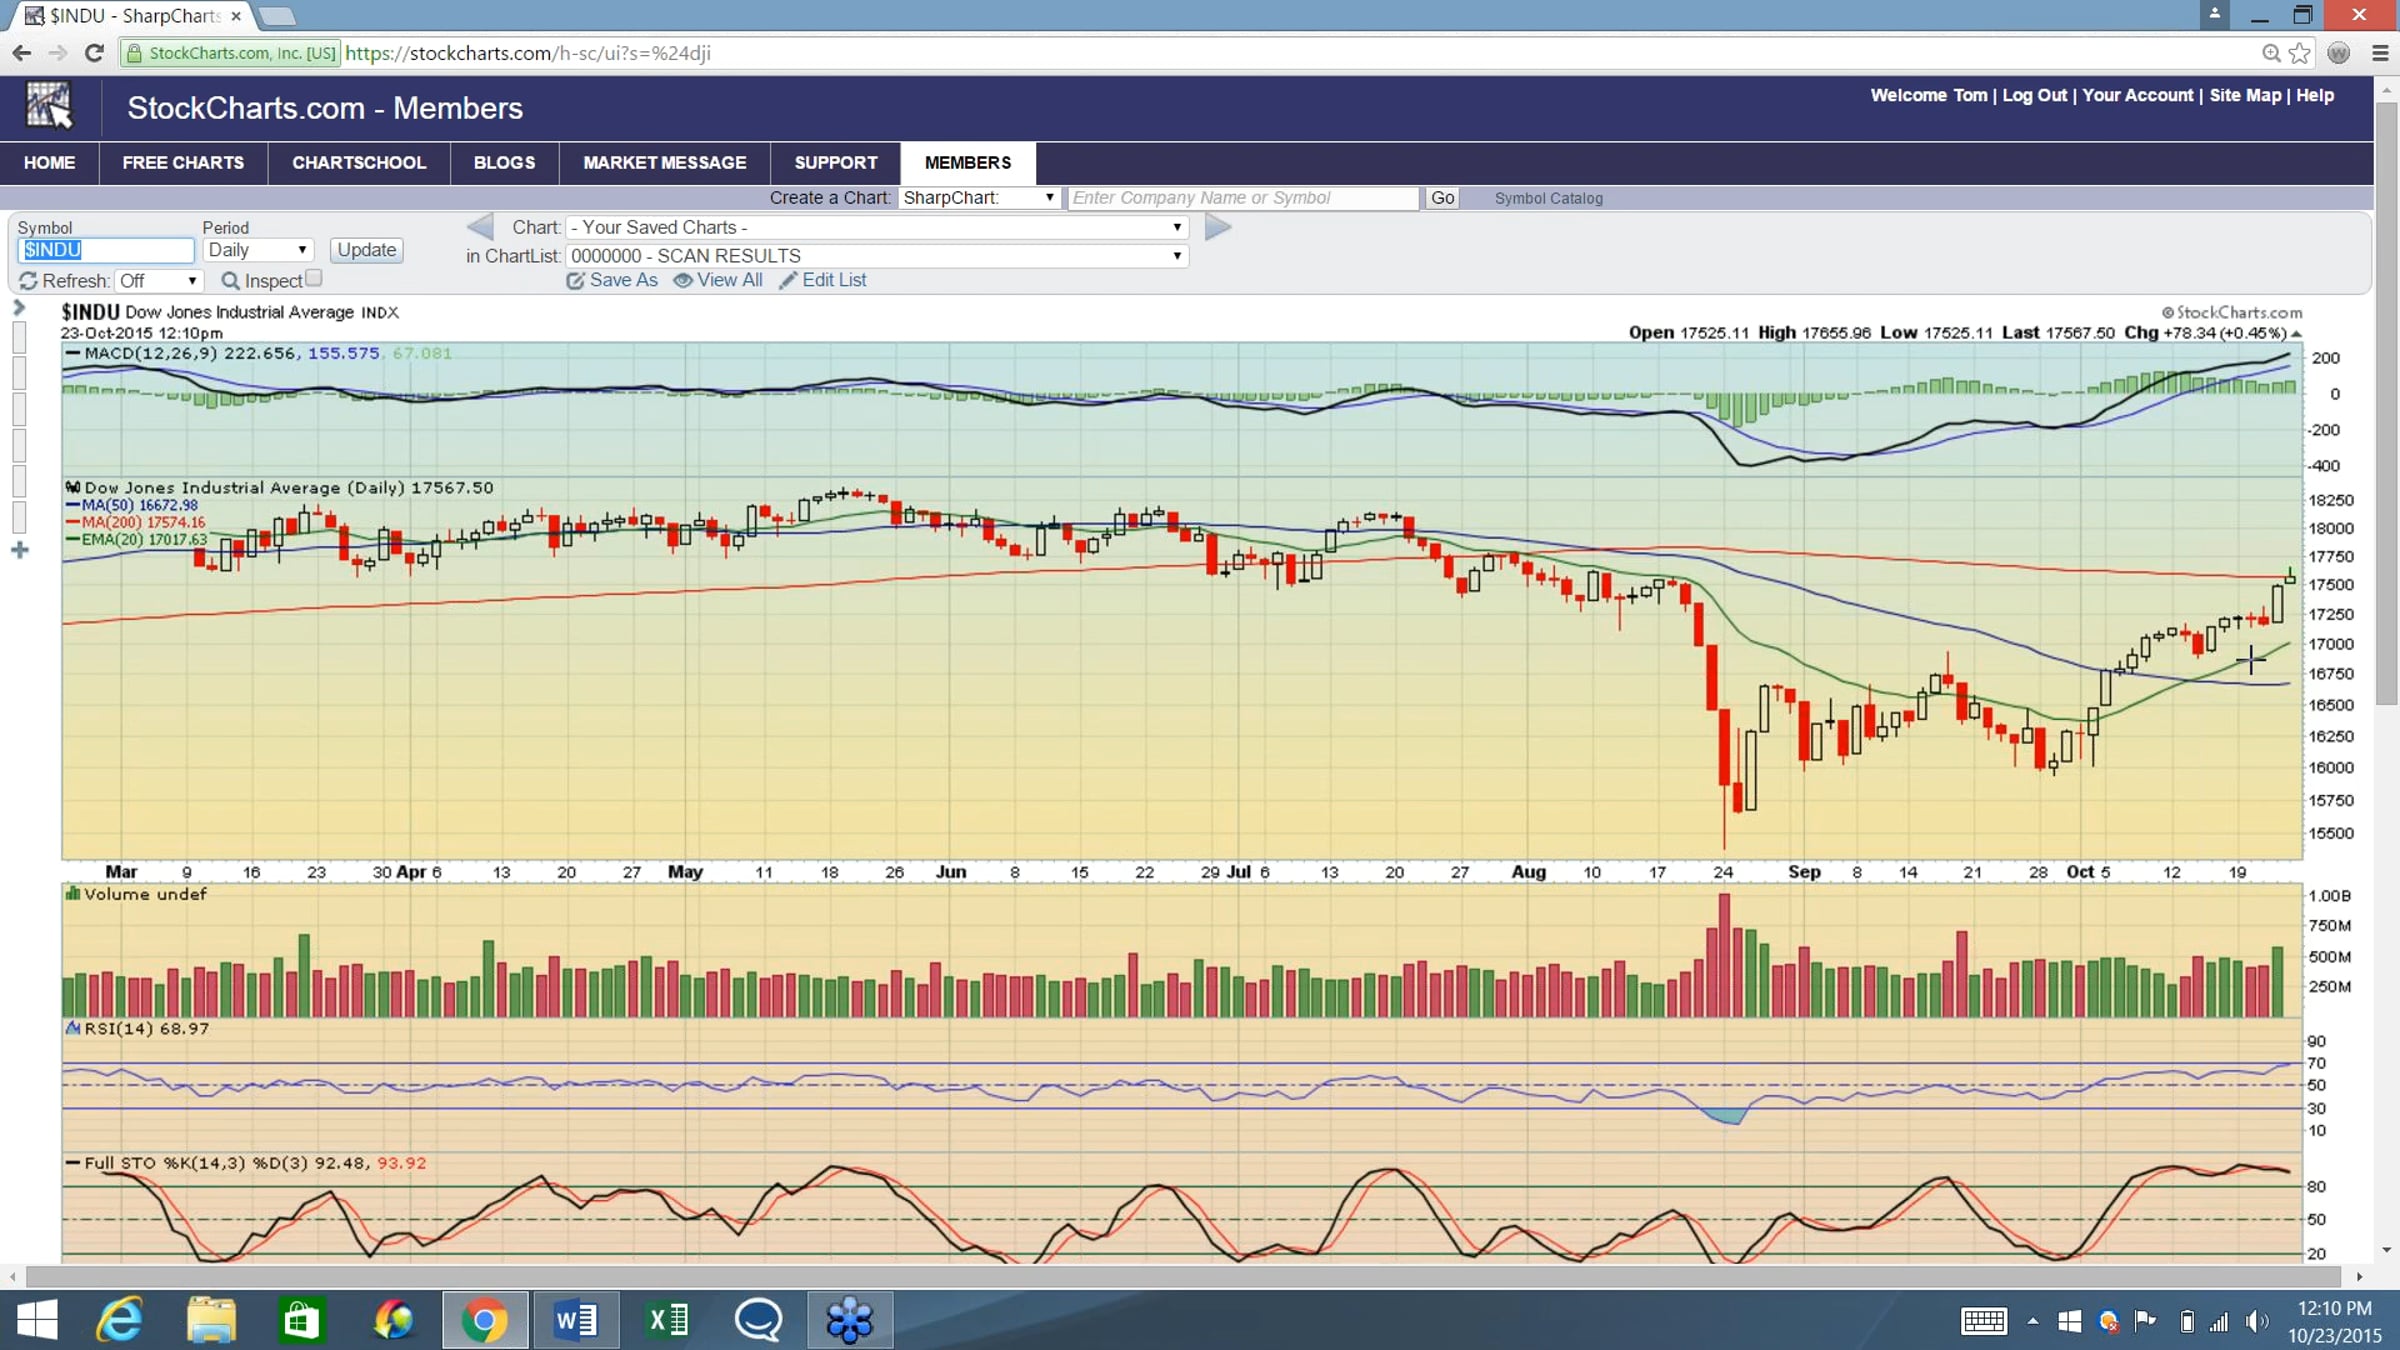Viewport: 2400px width, 1350px height.
Task: Open the Windows Start menu
Action: pos(37,1320)
